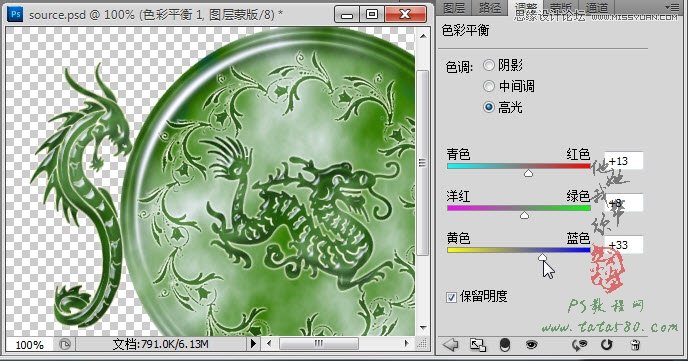This screenshot has width=688, height=361.
Task: Click canvas vertical scroll up arrow
Action: [x=423, y=36]
